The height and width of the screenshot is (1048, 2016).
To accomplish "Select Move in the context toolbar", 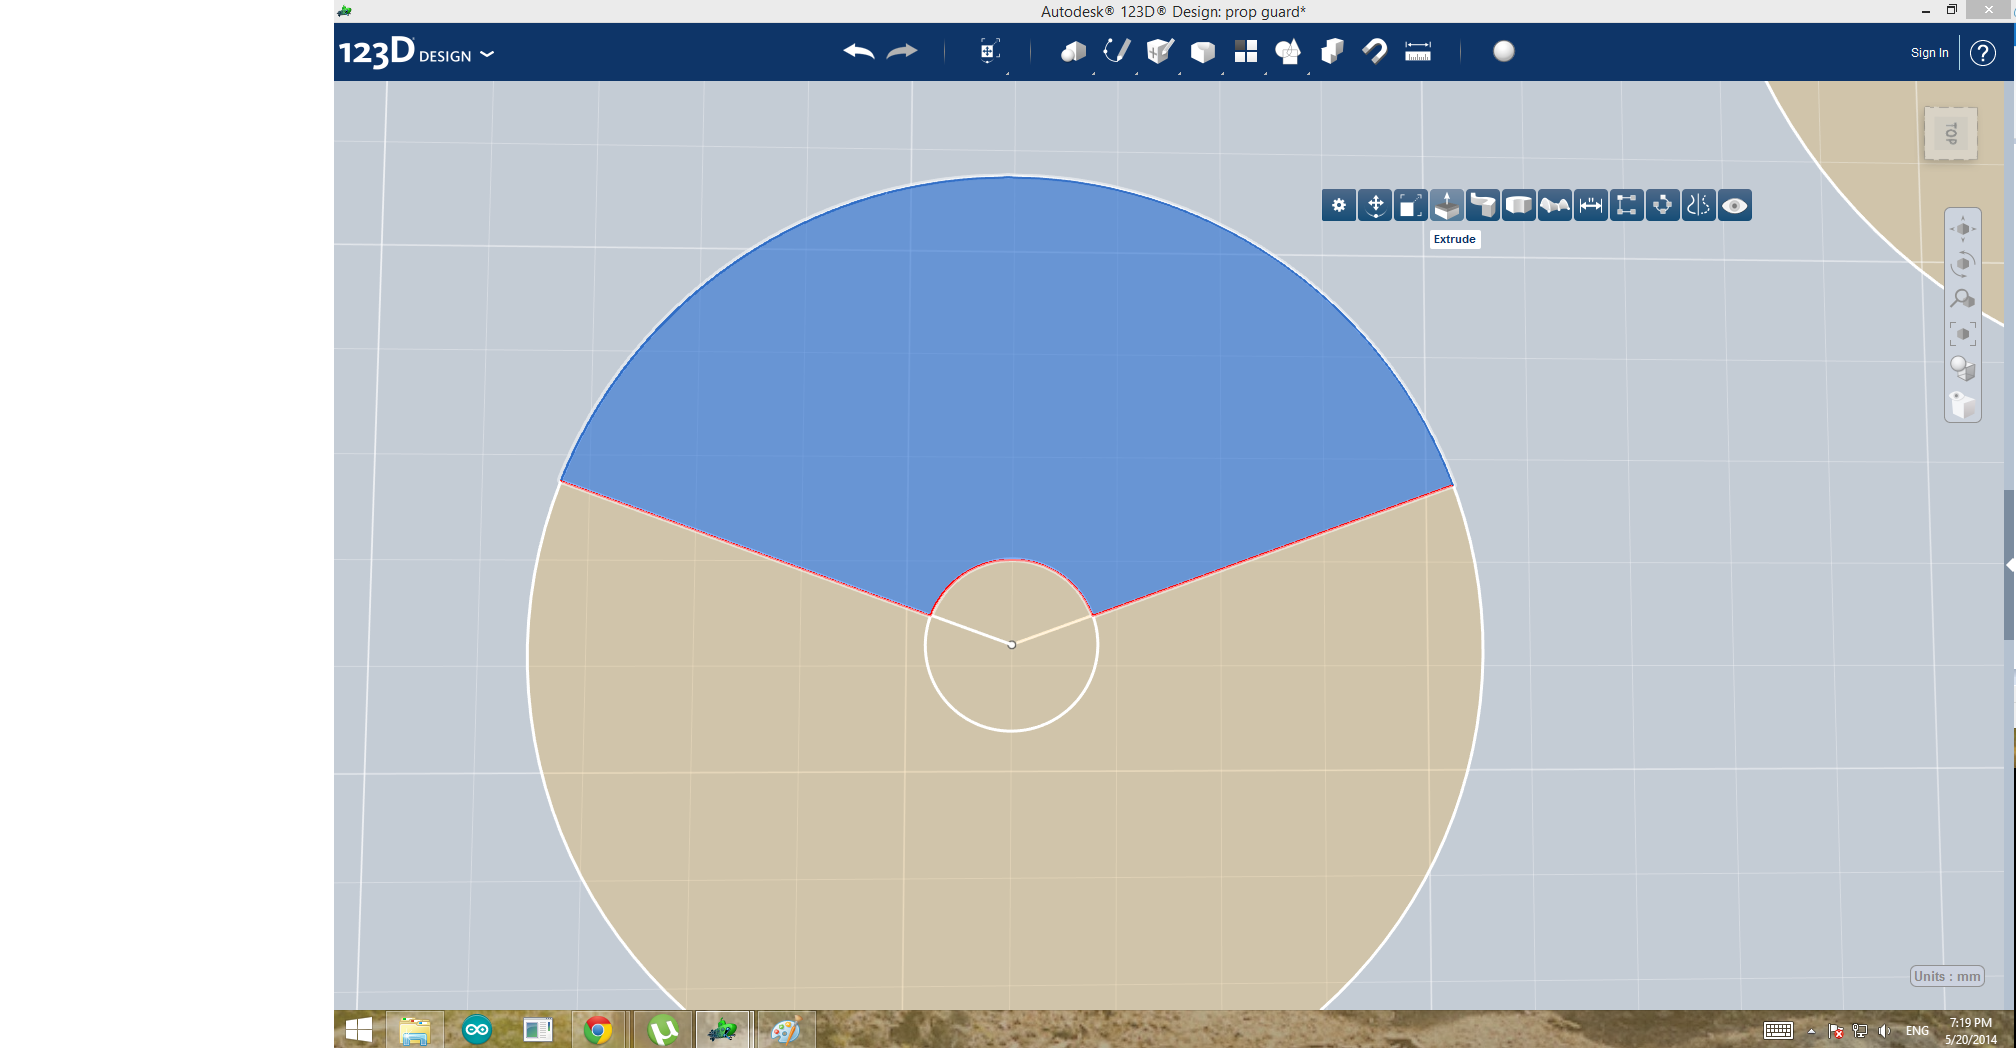I will click(x=1375, y=206).
